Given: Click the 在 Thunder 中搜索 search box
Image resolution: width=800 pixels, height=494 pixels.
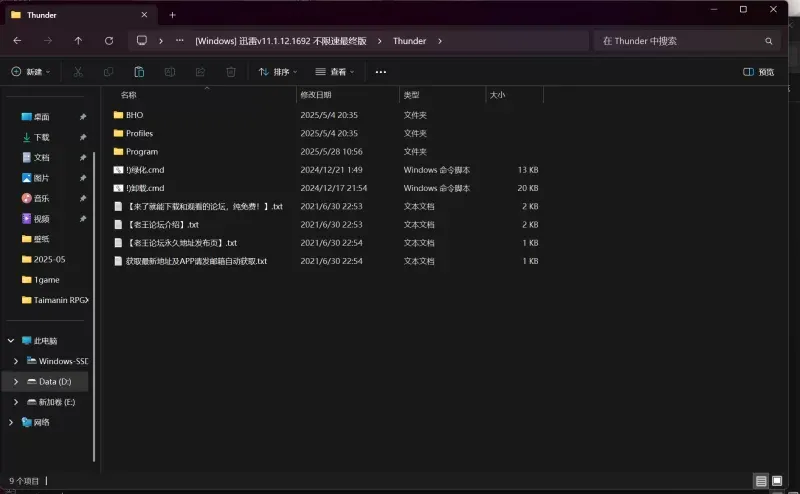Looking at the screenshot, I should click(x=678, y=41).
